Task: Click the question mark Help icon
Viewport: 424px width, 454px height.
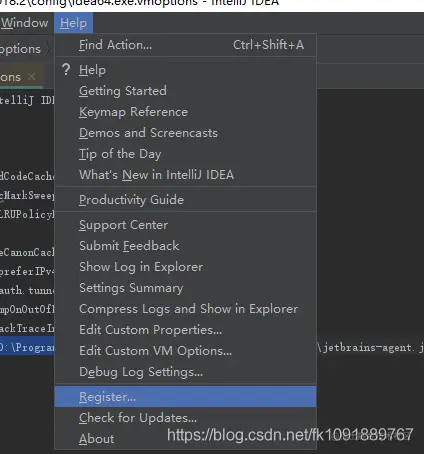Action: point(66,70)
